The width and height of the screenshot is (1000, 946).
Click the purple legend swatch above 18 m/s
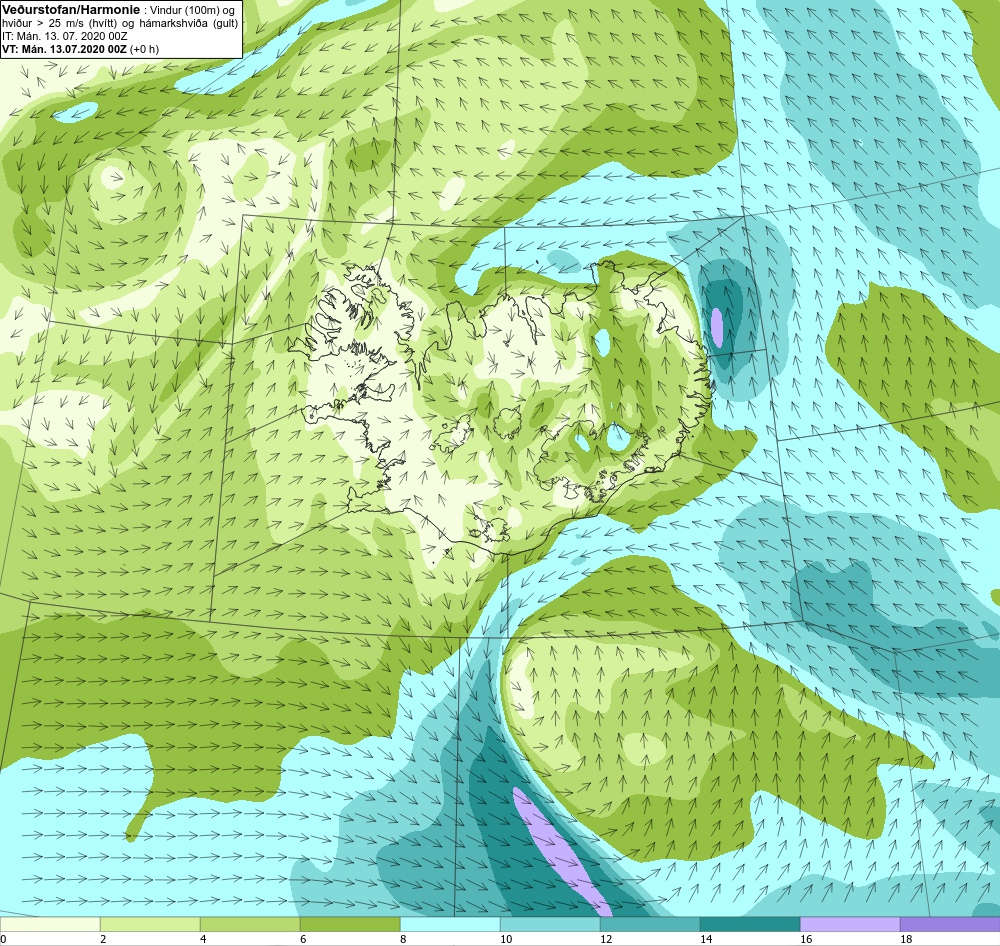tap(950, 924)
